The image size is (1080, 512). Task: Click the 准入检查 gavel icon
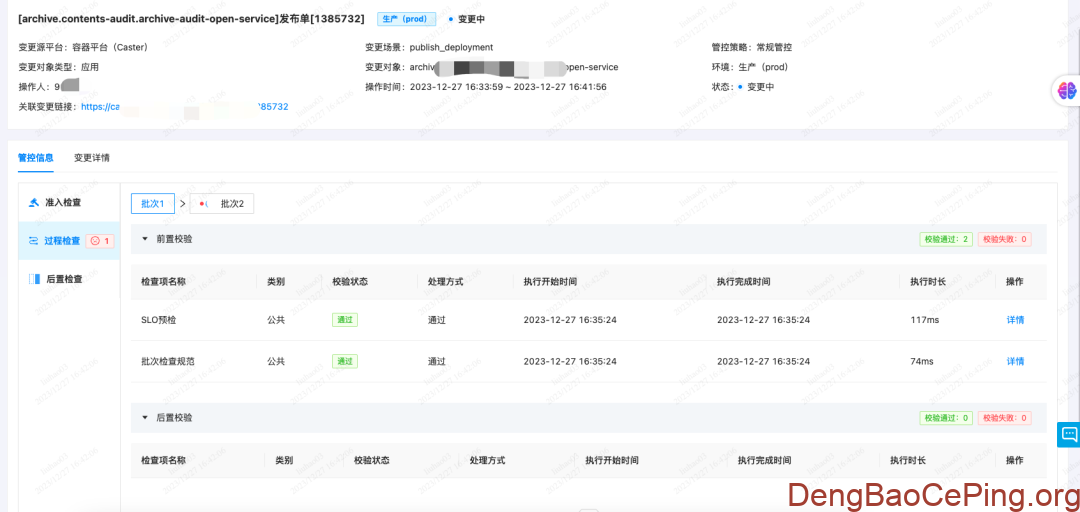tap(34, 203)
